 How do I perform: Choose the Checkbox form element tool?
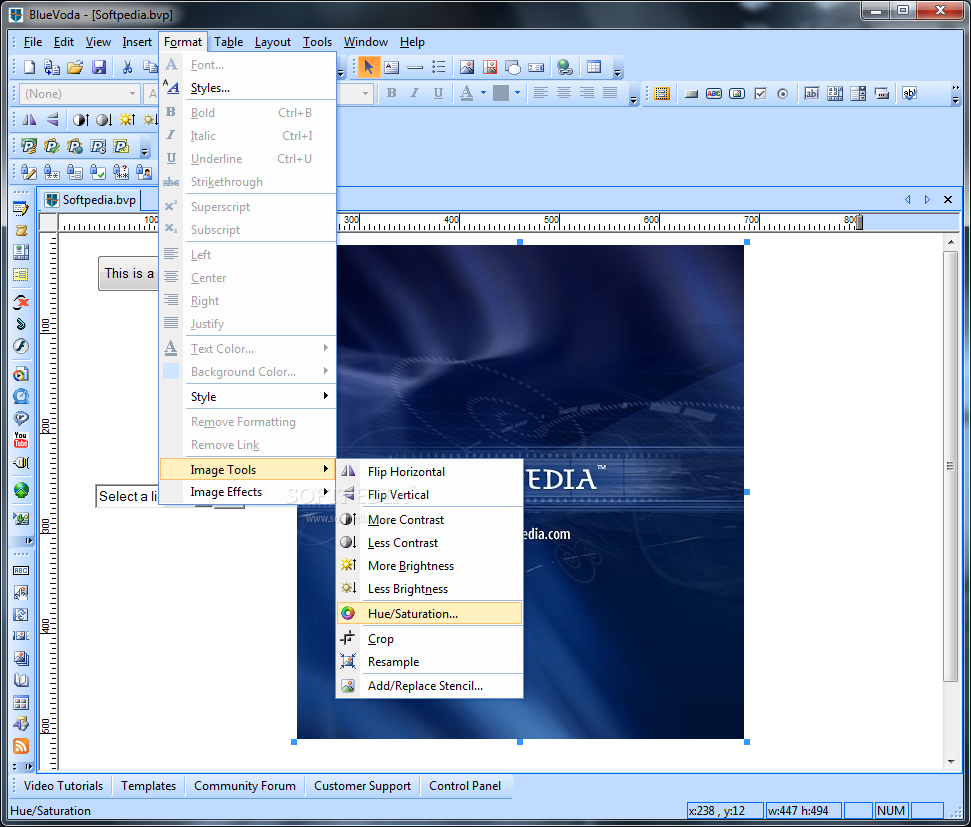pyautogui.click(x=760, y=94)
